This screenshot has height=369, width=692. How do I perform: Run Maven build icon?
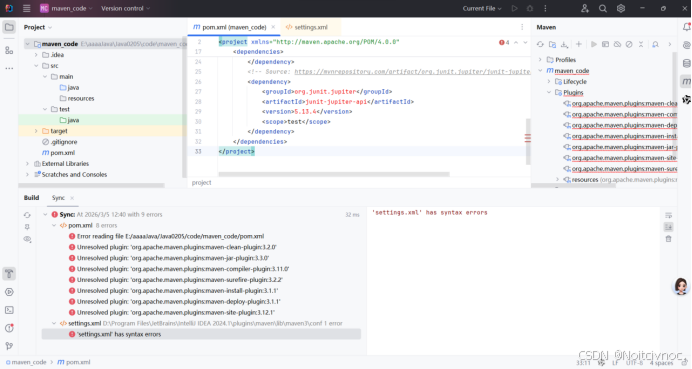click(x=594, y=44)
